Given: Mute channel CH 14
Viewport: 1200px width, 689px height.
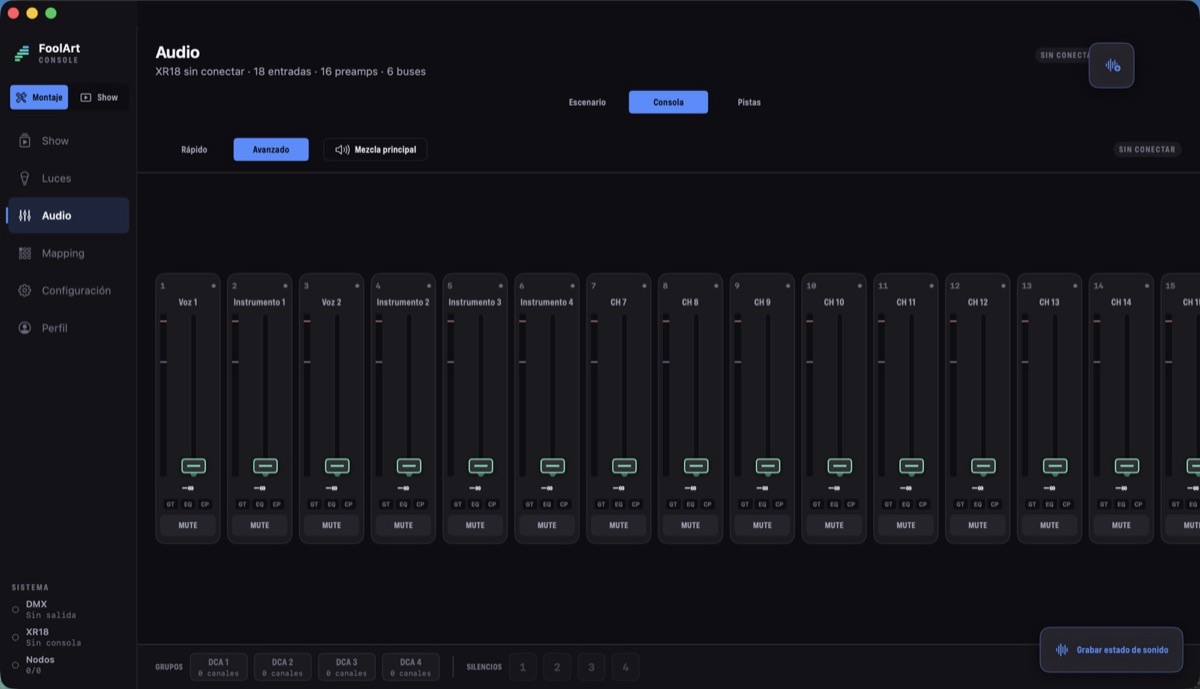Looking at the screenshot, I should (x=1121, y=525).
